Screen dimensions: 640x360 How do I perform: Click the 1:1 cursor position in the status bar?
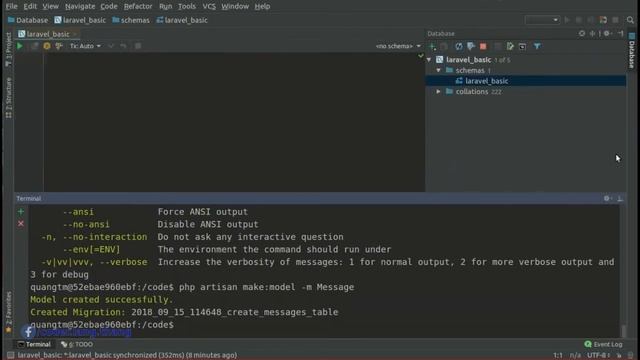tap(558, 355)
